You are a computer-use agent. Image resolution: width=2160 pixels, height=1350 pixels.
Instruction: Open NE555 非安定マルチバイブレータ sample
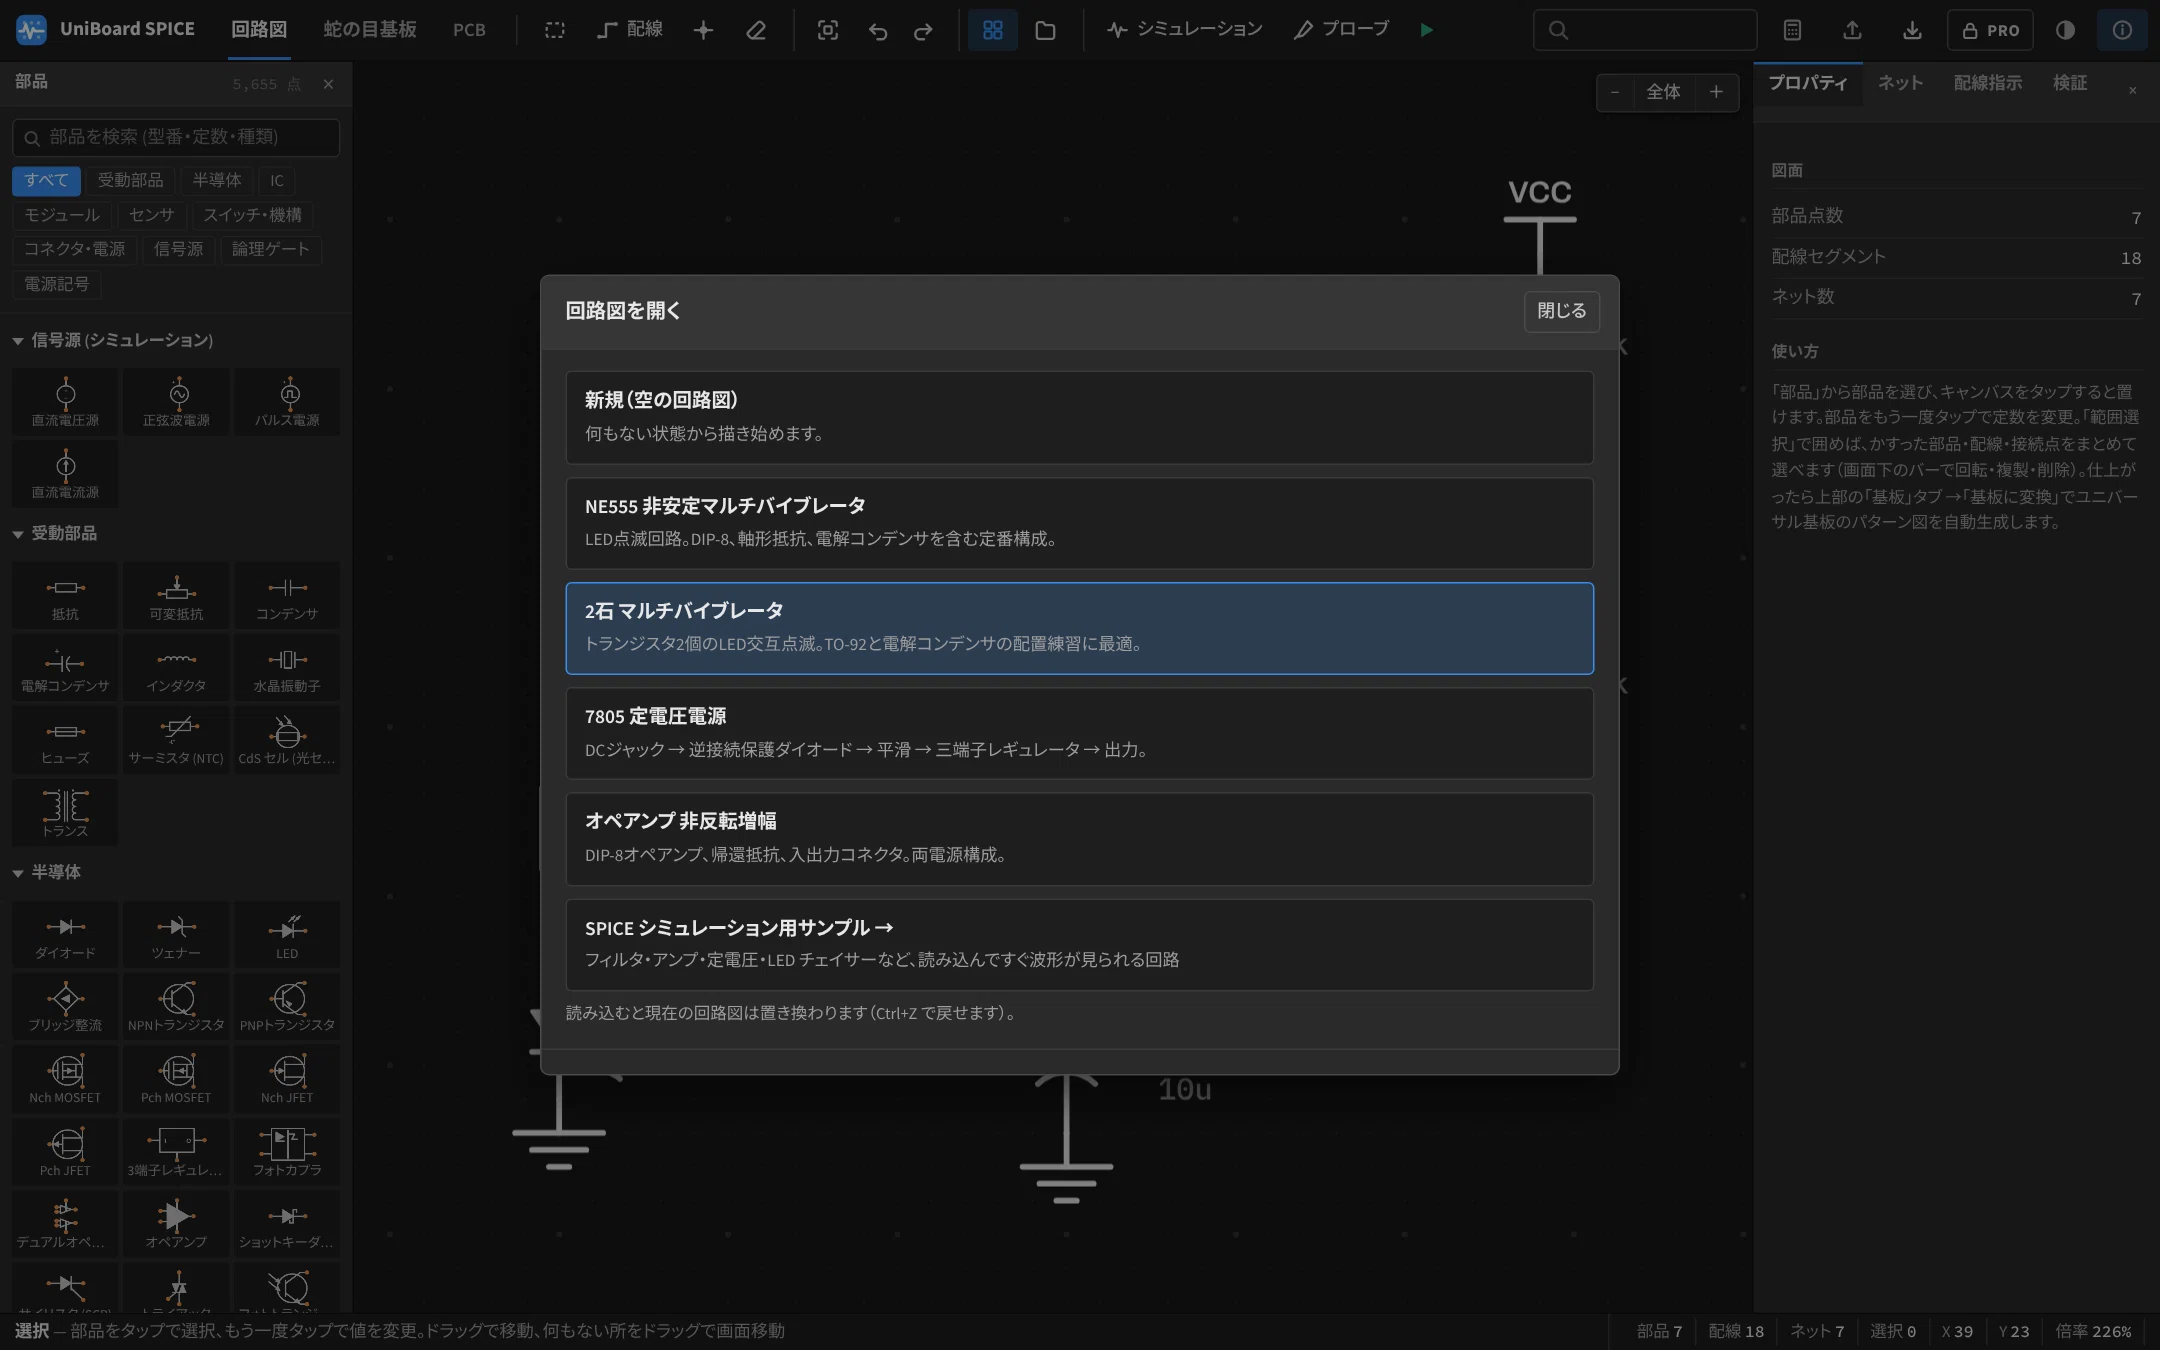(1079, 523)
